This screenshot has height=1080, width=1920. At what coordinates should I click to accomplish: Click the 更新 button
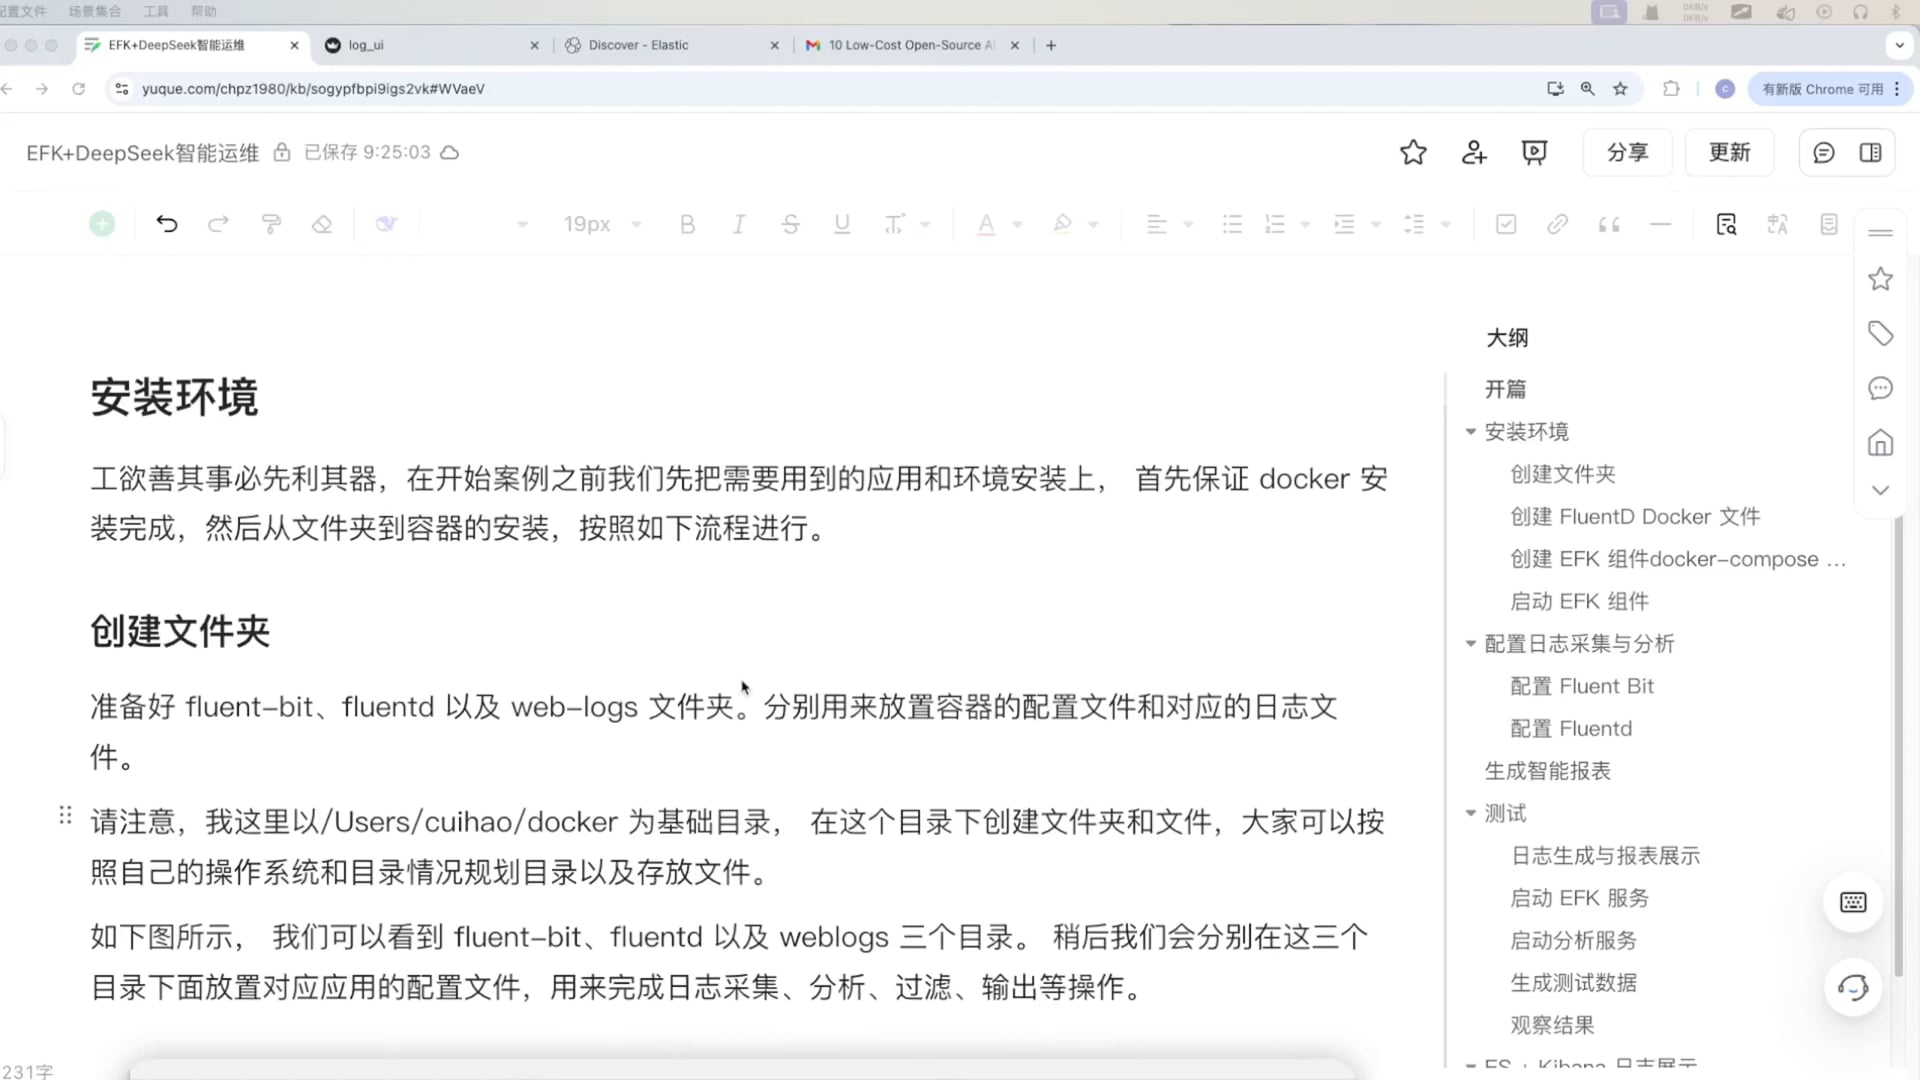1729,152
